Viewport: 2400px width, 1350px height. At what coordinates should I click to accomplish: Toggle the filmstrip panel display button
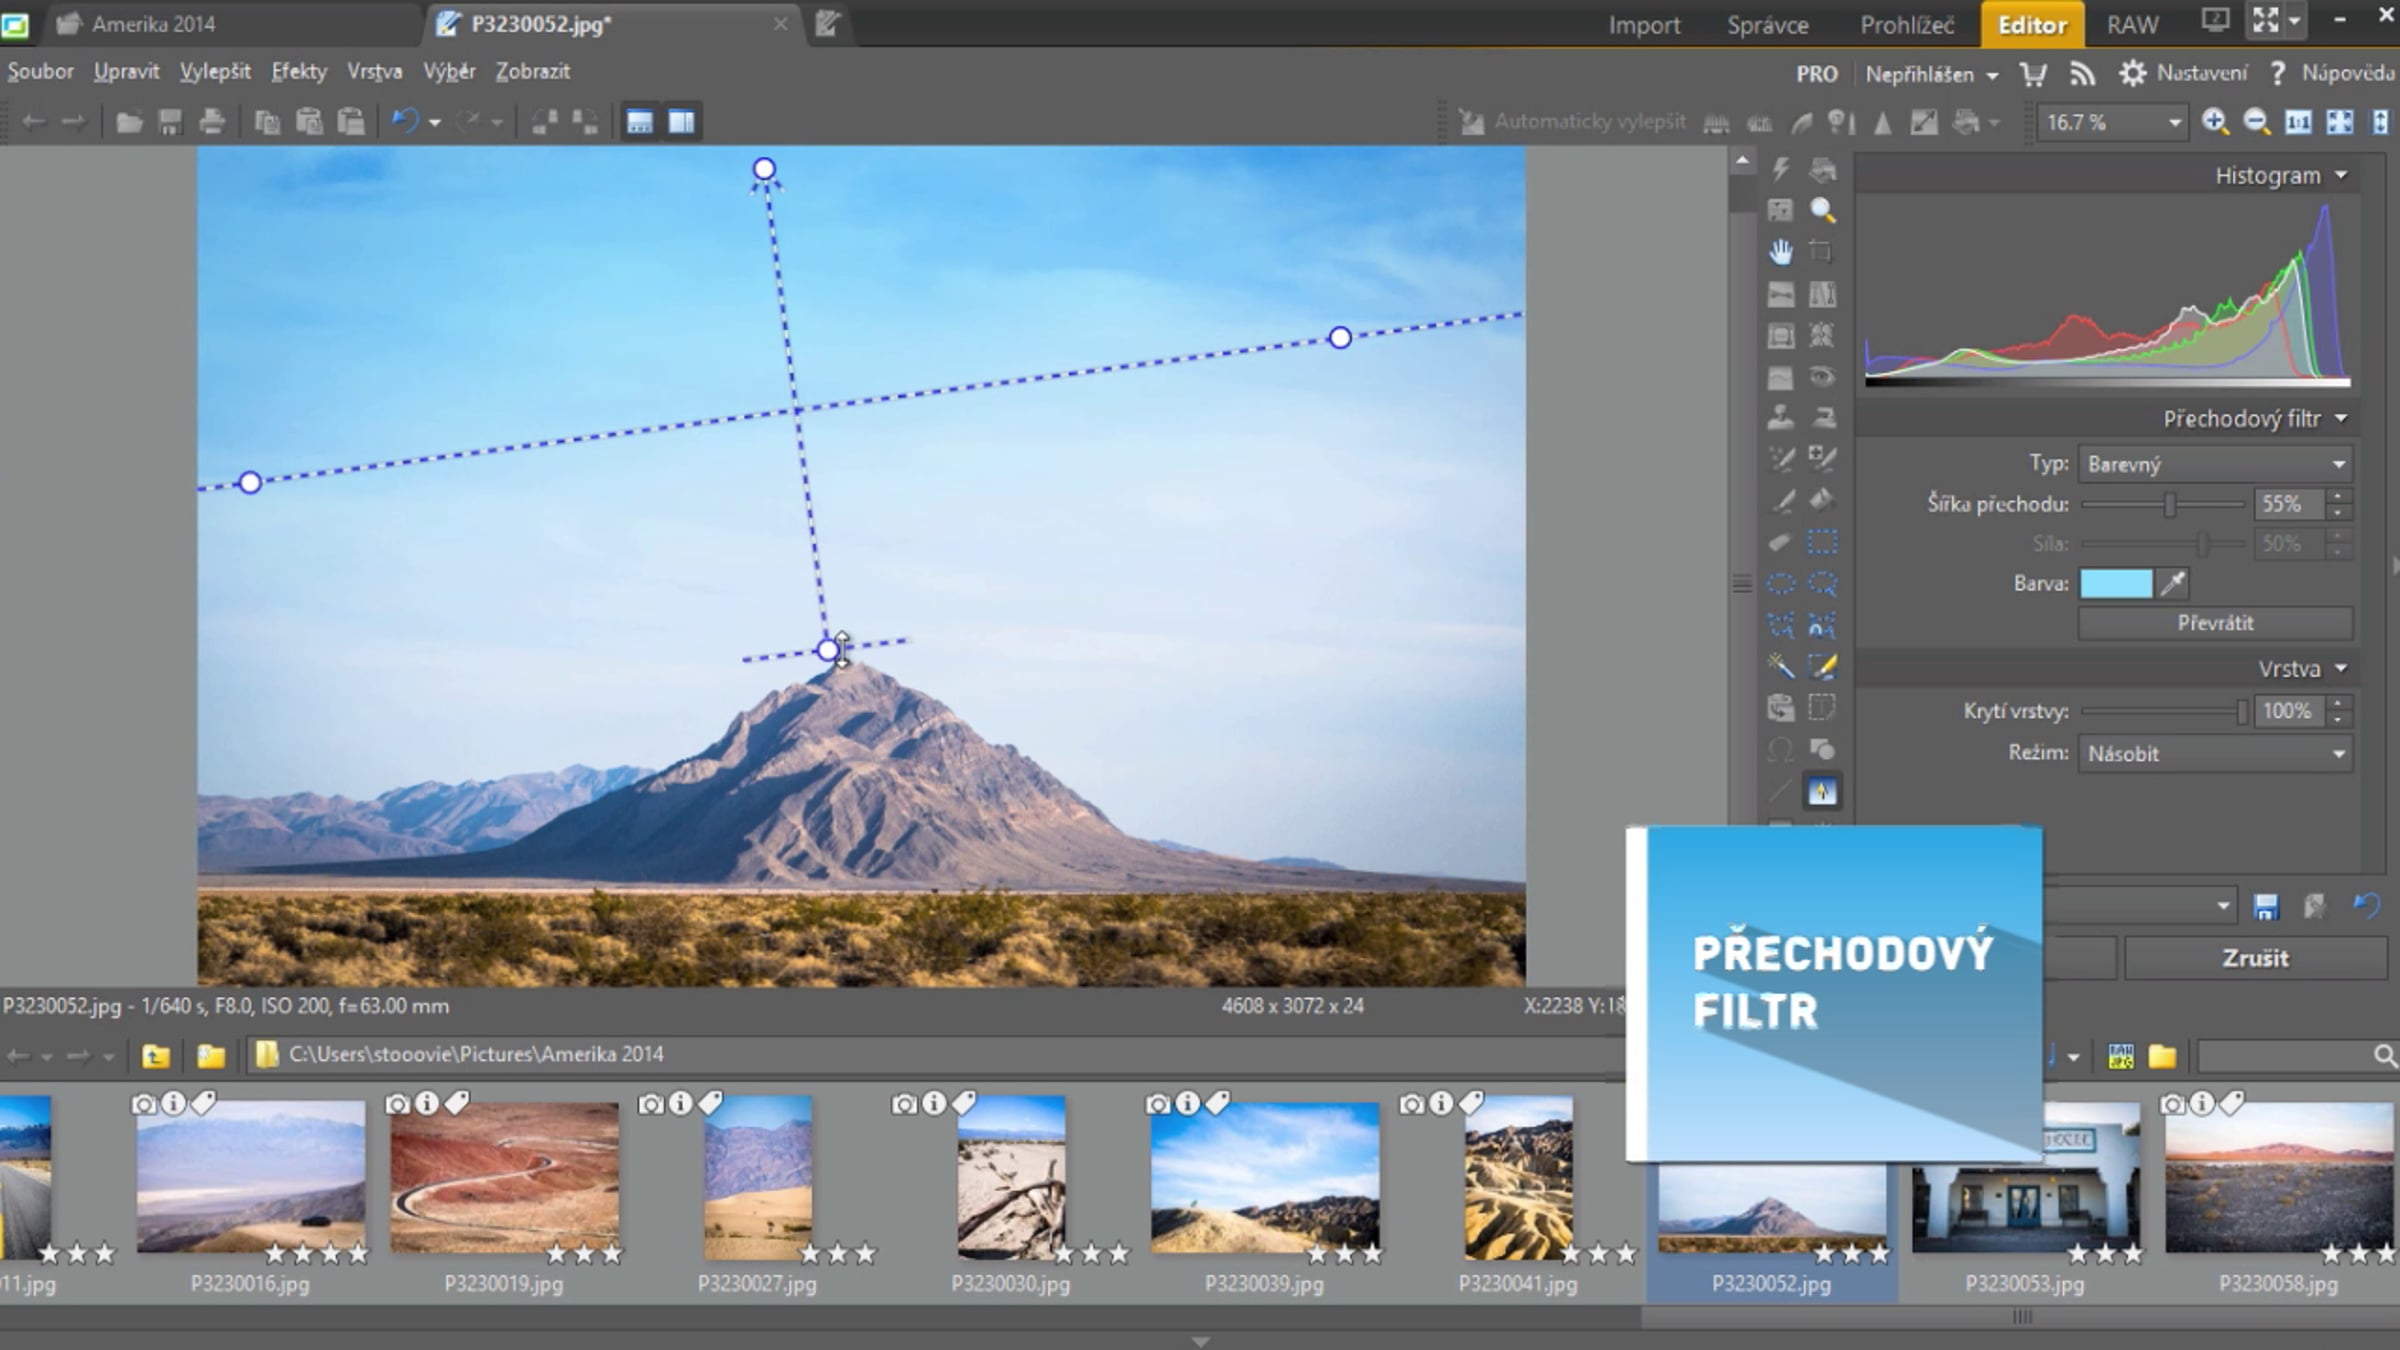point(640,122)
